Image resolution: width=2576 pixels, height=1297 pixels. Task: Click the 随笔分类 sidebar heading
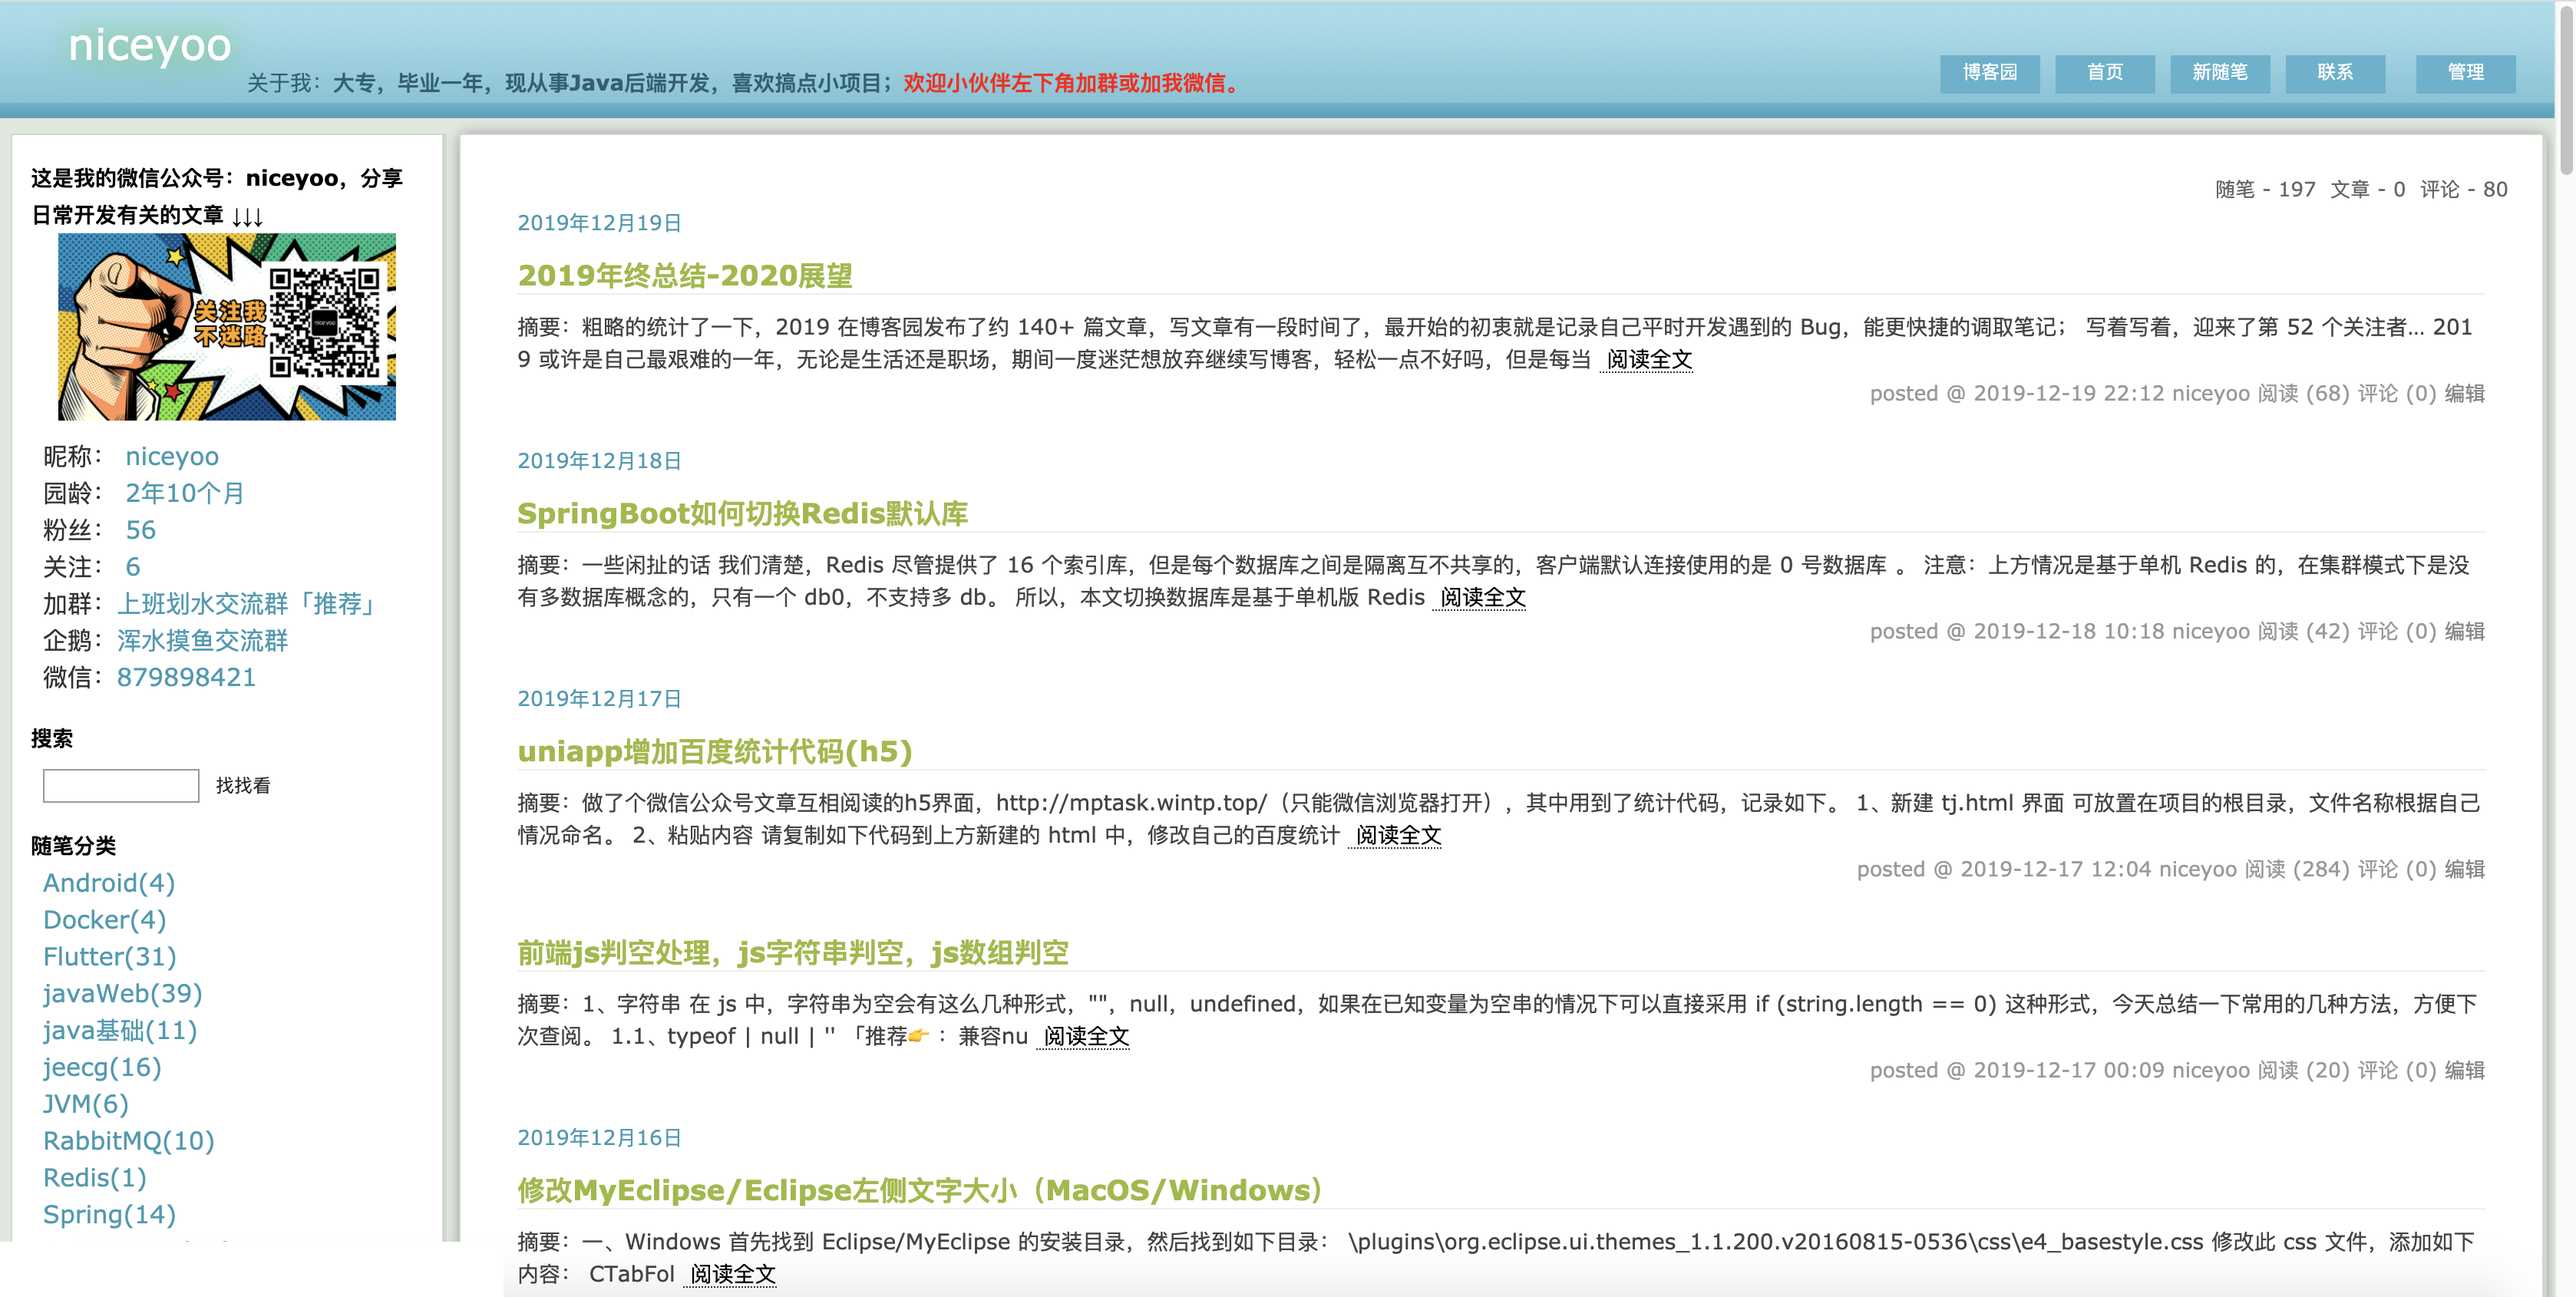(73, 846)
